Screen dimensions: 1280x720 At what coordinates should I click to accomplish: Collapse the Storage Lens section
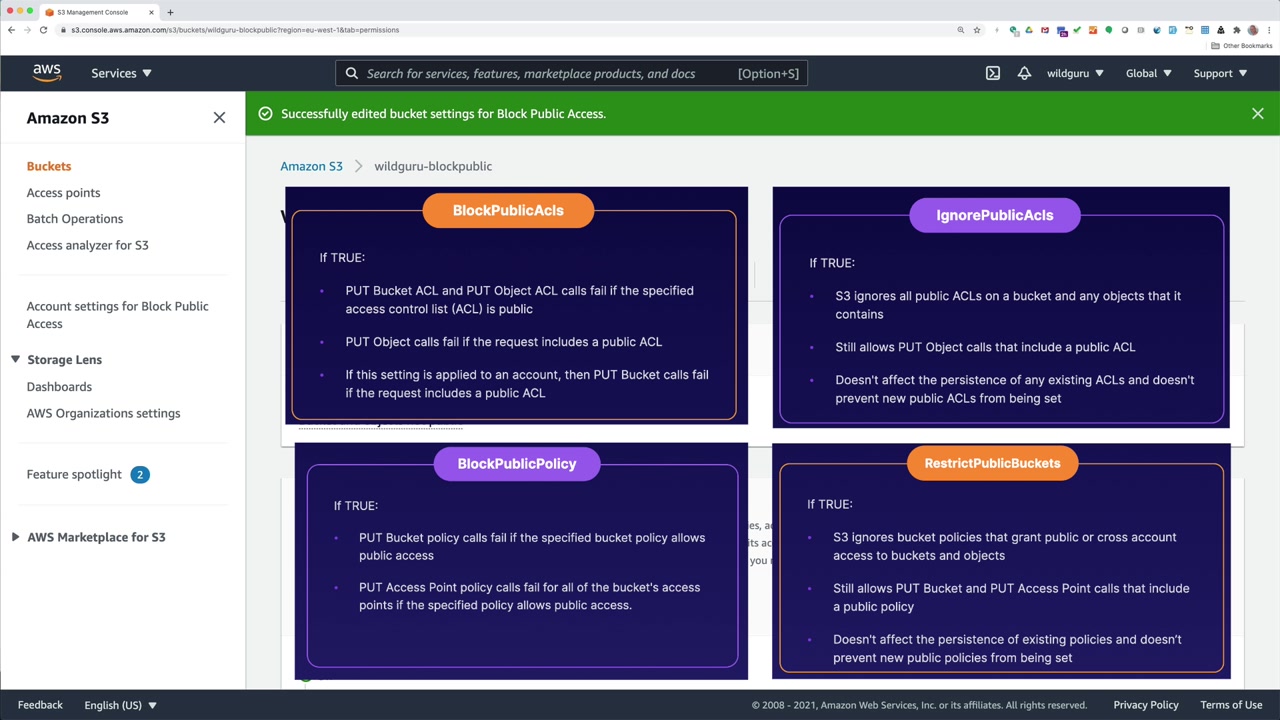(x=15, y=359)
